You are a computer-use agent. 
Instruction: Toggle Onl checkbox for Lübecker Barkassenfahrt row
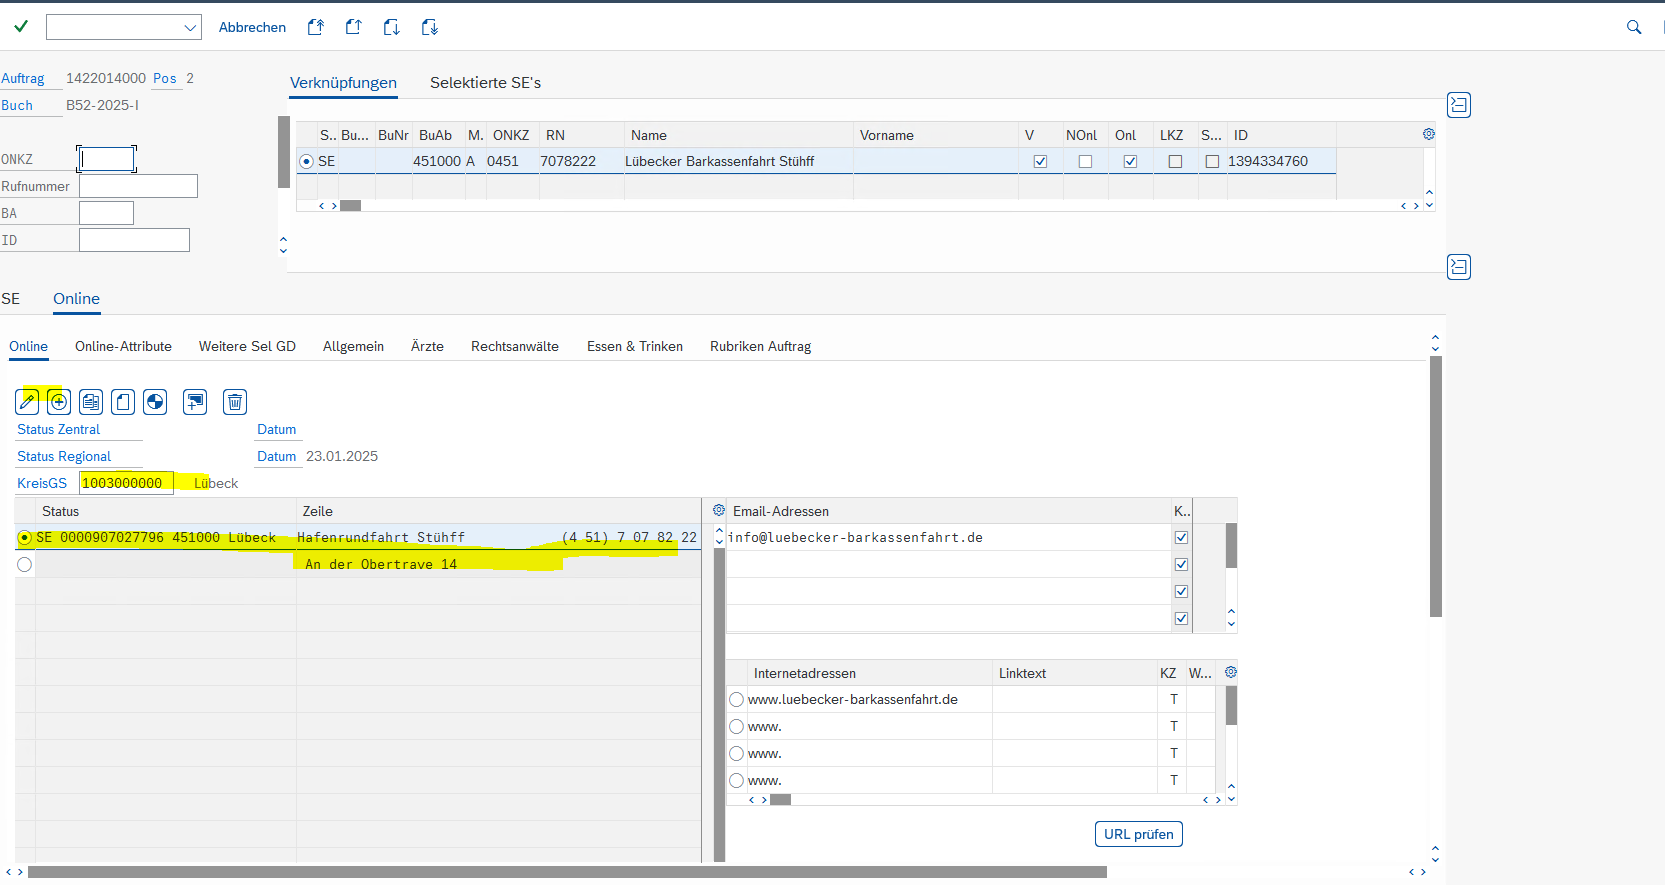[1130, 161]
